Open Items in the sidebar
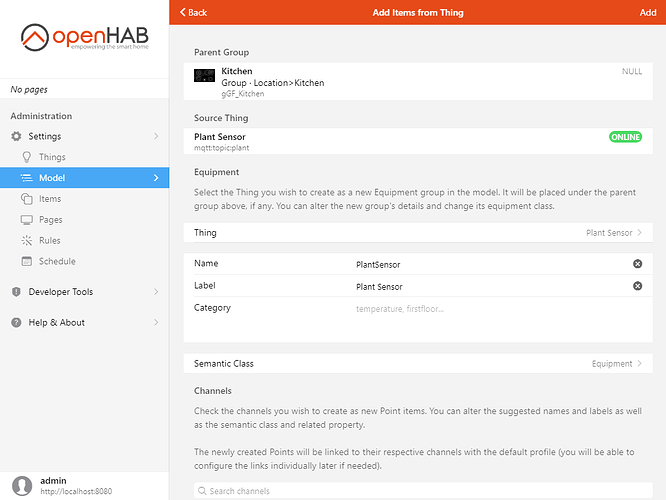The width and height of the screenshot is (666, 500). (x=50, y=199)
